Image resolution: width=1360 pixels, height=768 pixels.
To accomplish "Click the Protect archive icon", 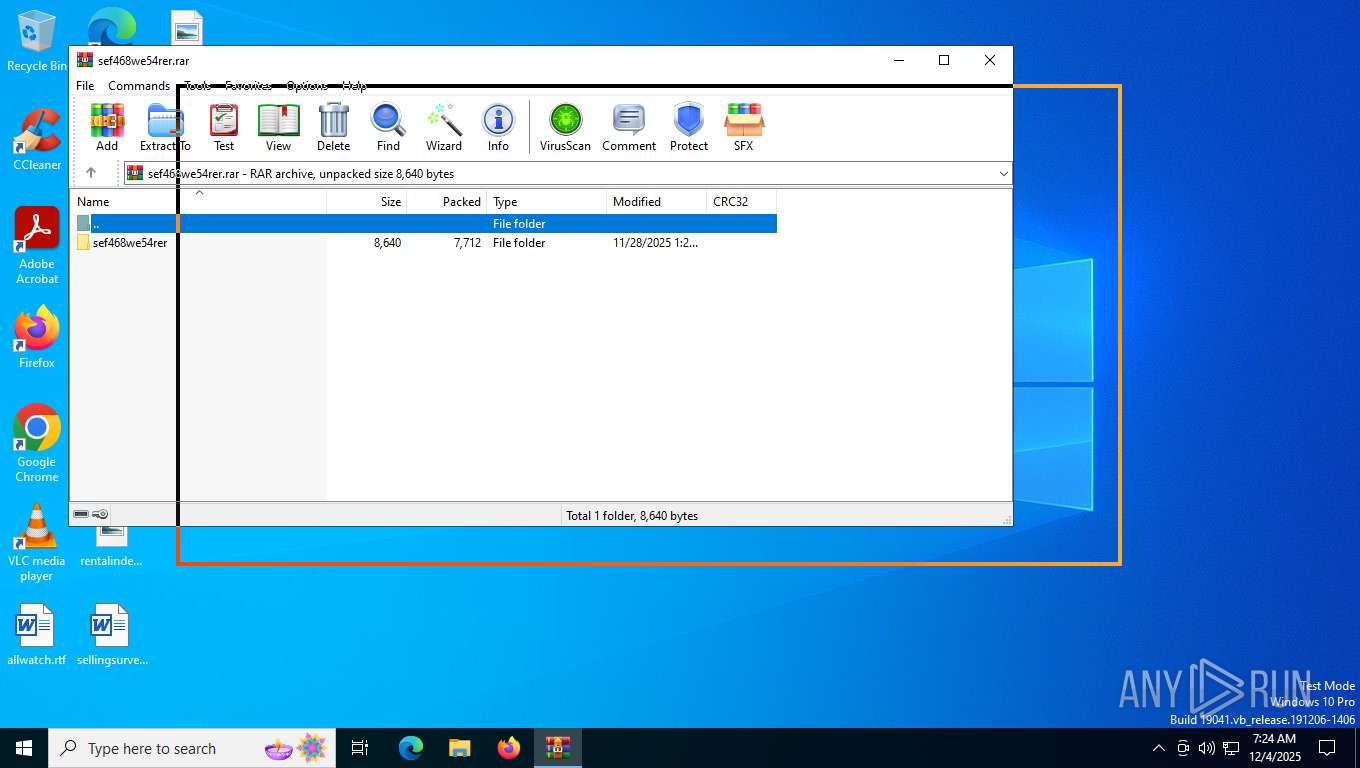I will [x=689, y=128].
